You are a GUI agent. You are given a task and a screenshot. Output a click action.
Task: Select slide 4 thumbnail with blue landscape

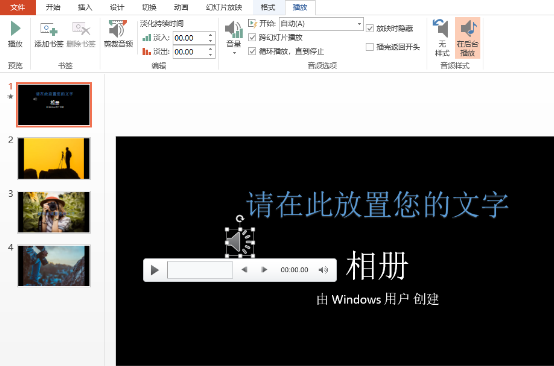pyautogui.click(x=54, y=266)
